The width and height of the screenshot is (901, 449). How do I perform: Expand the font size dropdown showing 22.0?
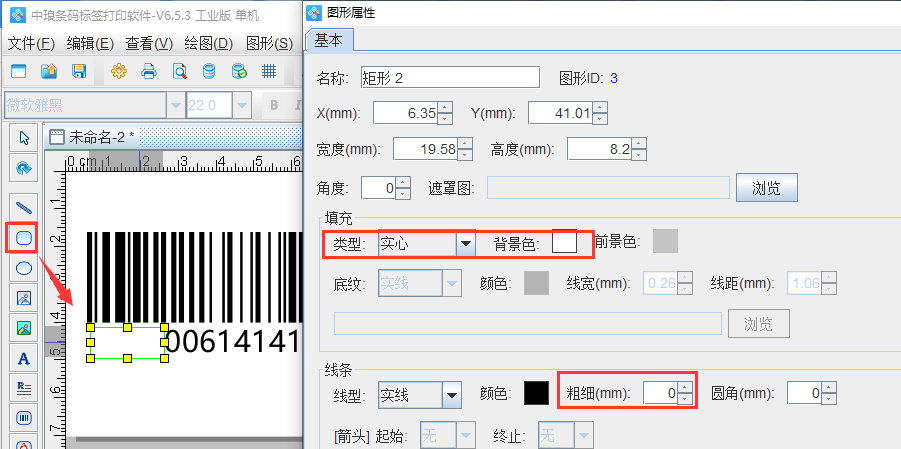240,105
